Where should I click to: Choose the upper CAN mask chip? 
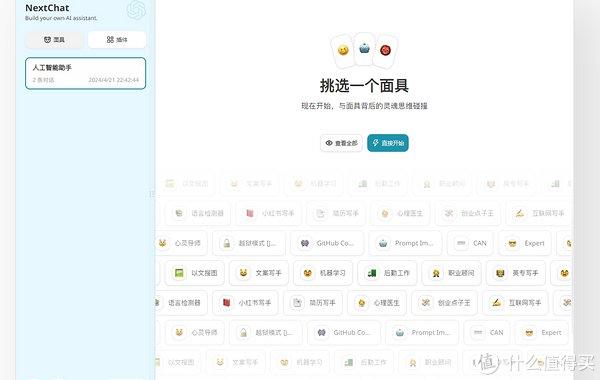(x=470, y=243)
